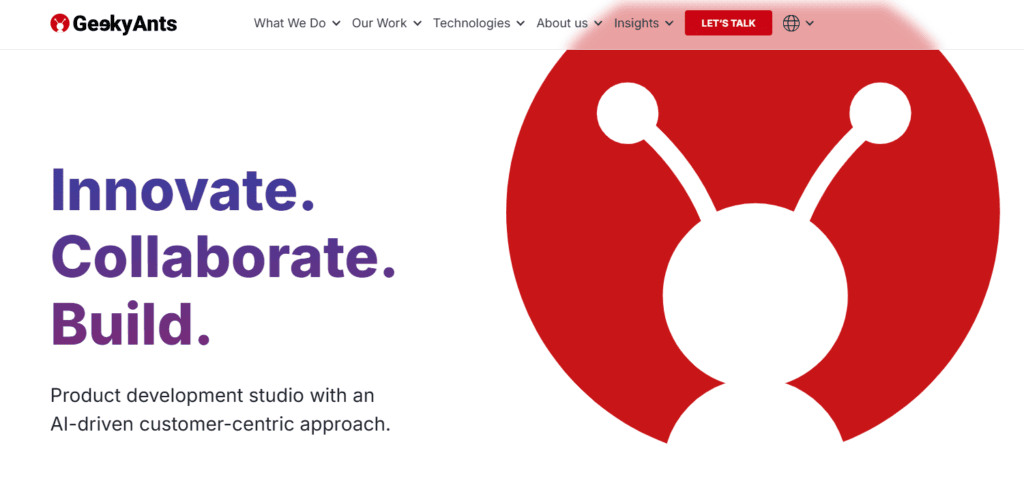Click the Product development studio tagline
The width and height of the screenshot is (1024, 492).
click(212, 395)
